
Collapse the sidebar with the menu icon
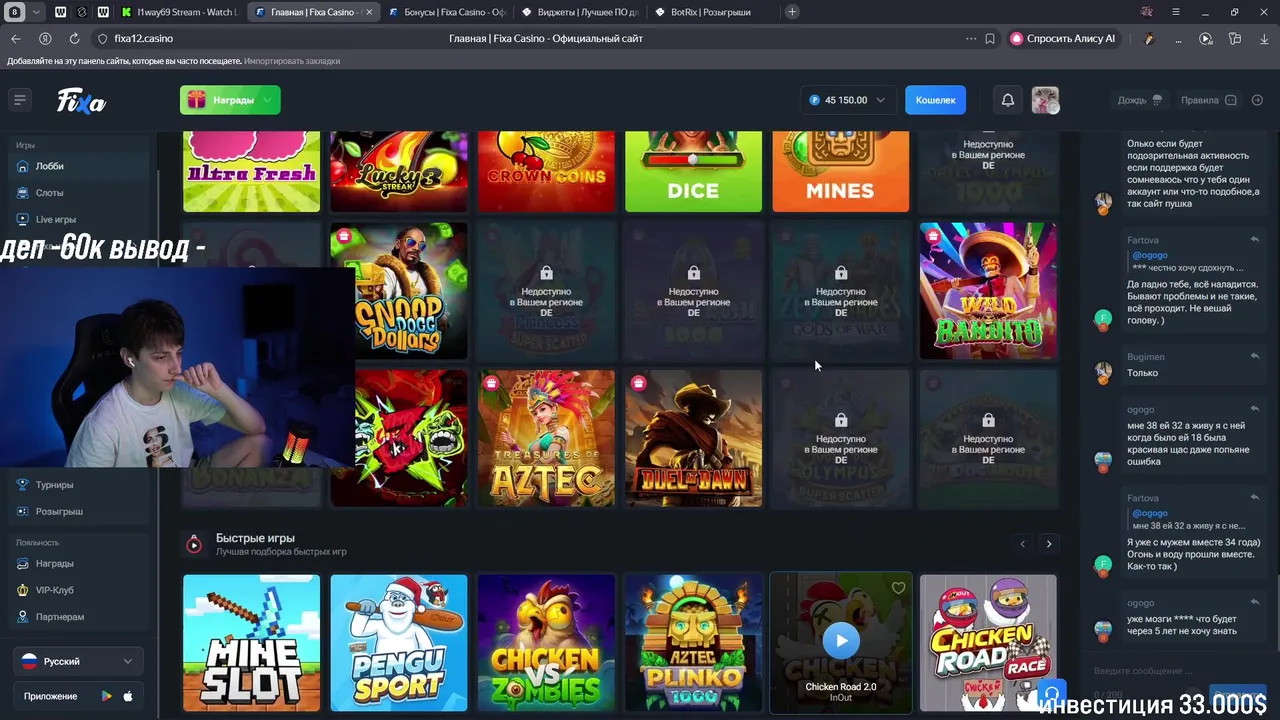pos(19,100)
